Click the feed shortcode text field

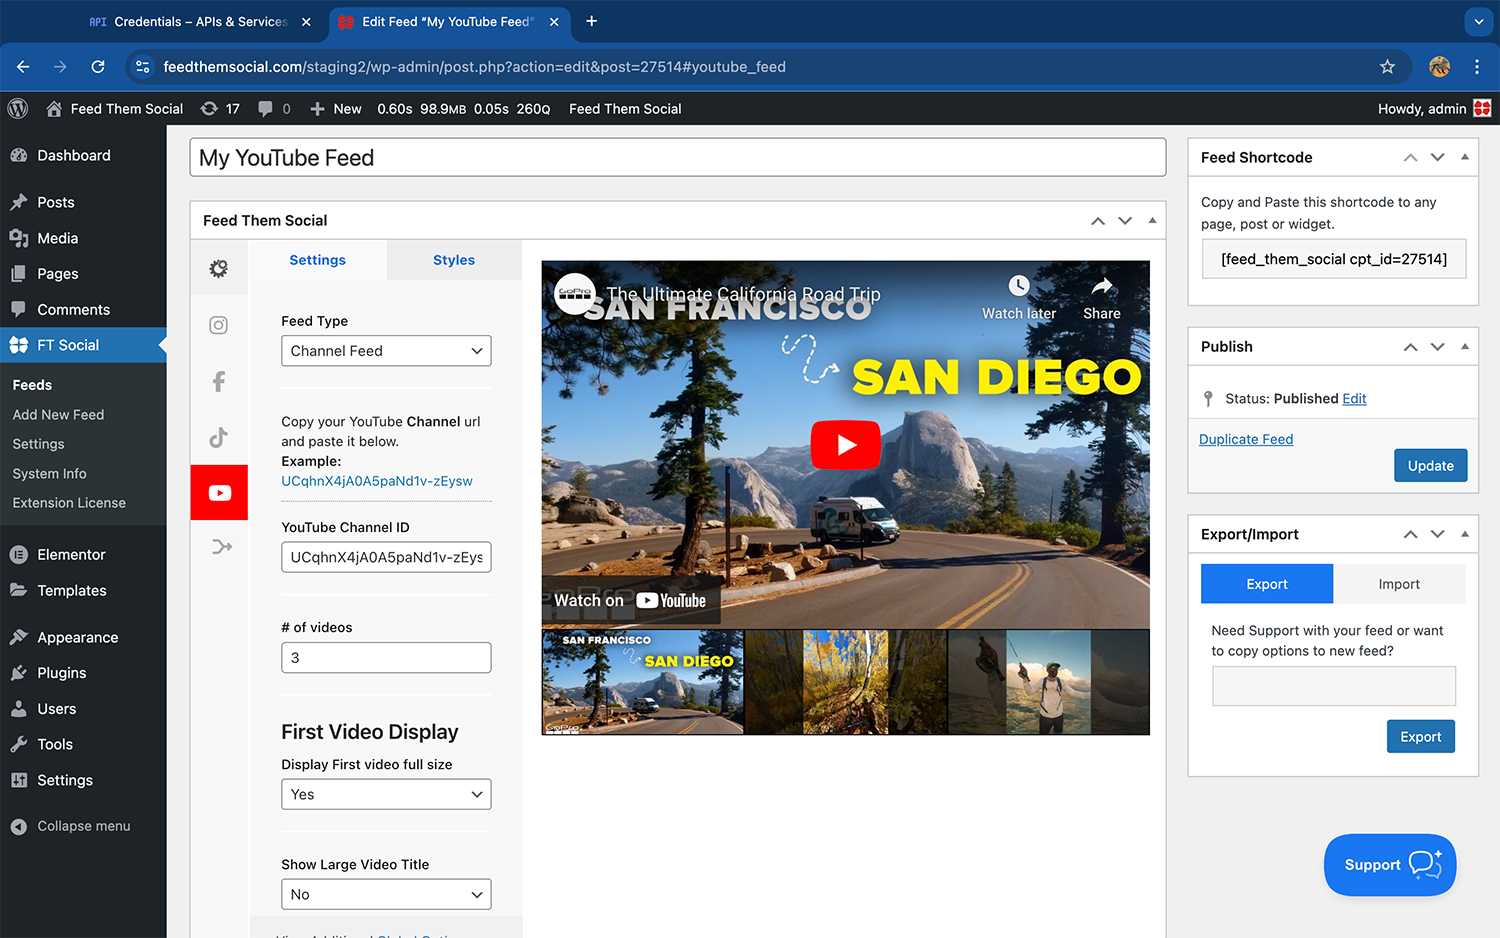tap(1334, 259)
